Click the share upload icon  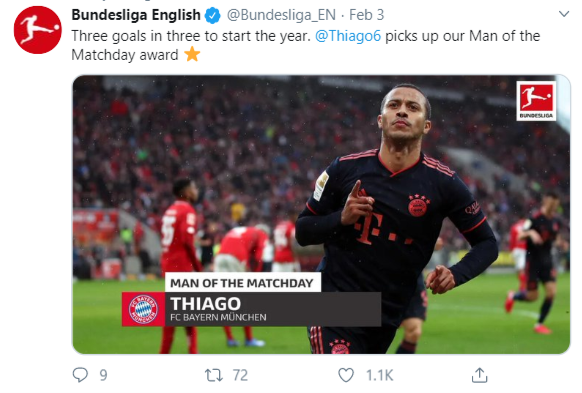click(479, 375)
